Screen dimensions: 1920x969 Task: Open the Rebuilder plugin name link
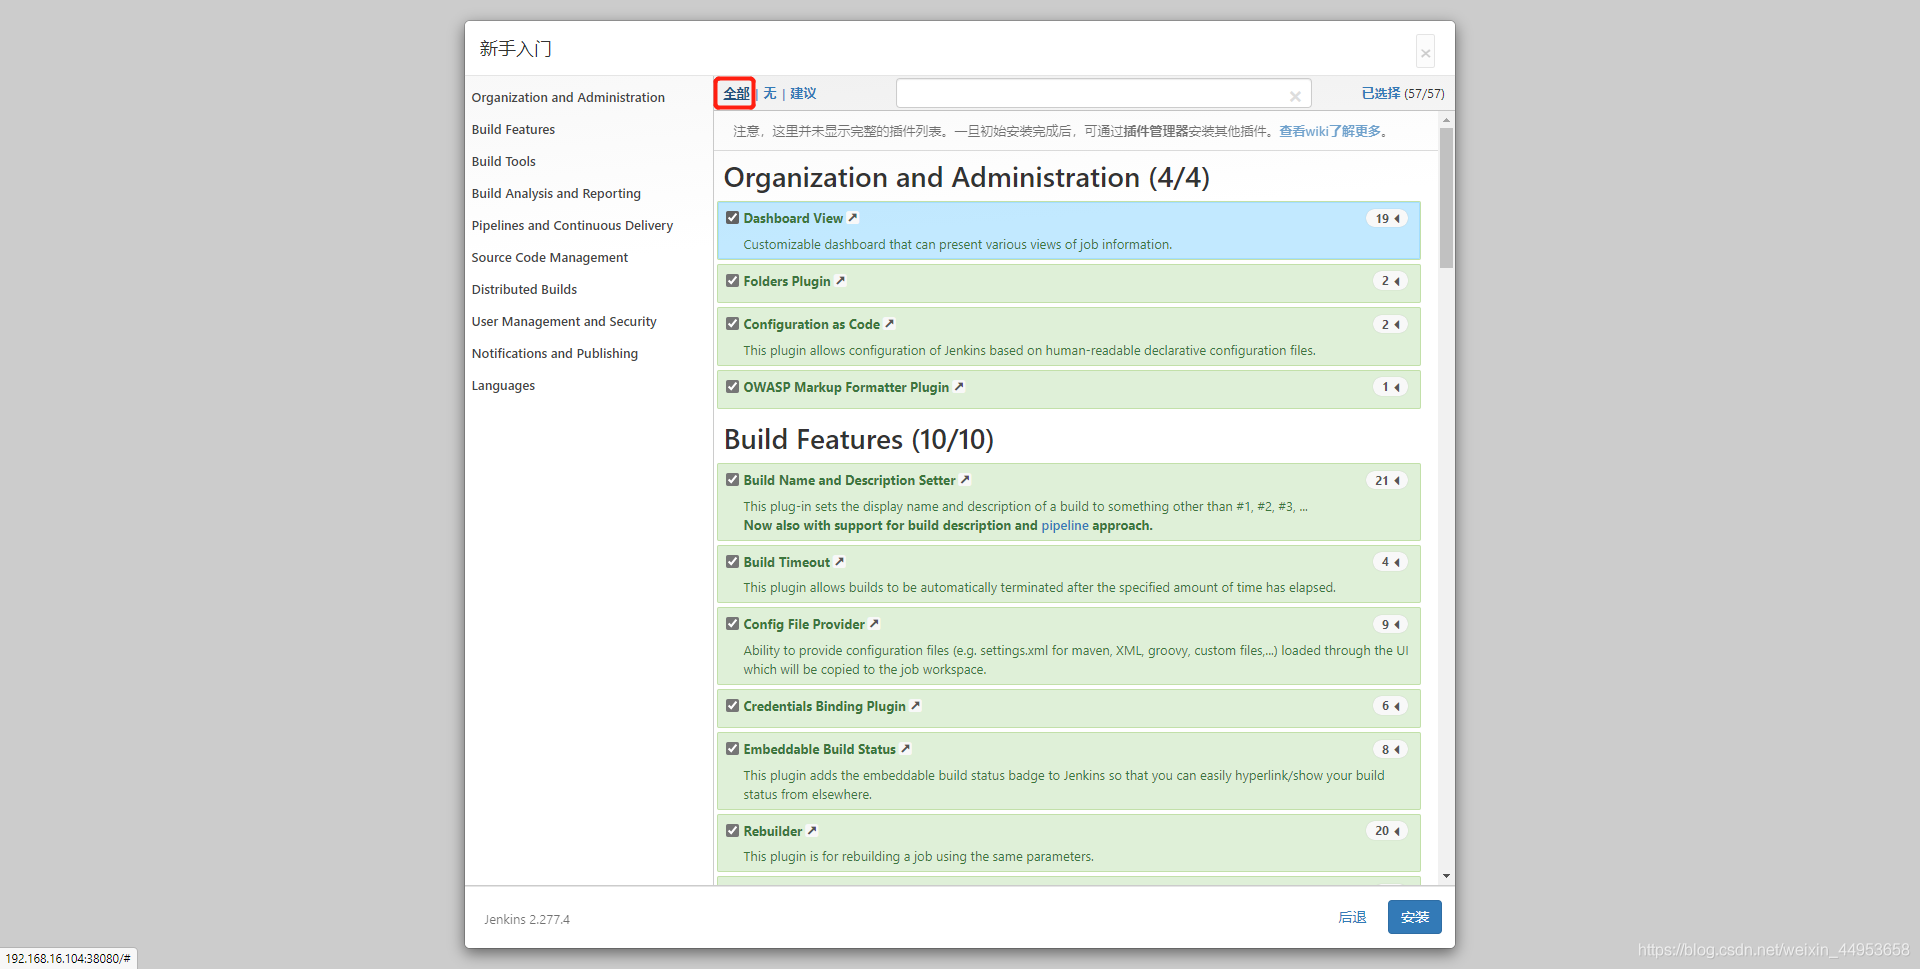pos(772,831)
